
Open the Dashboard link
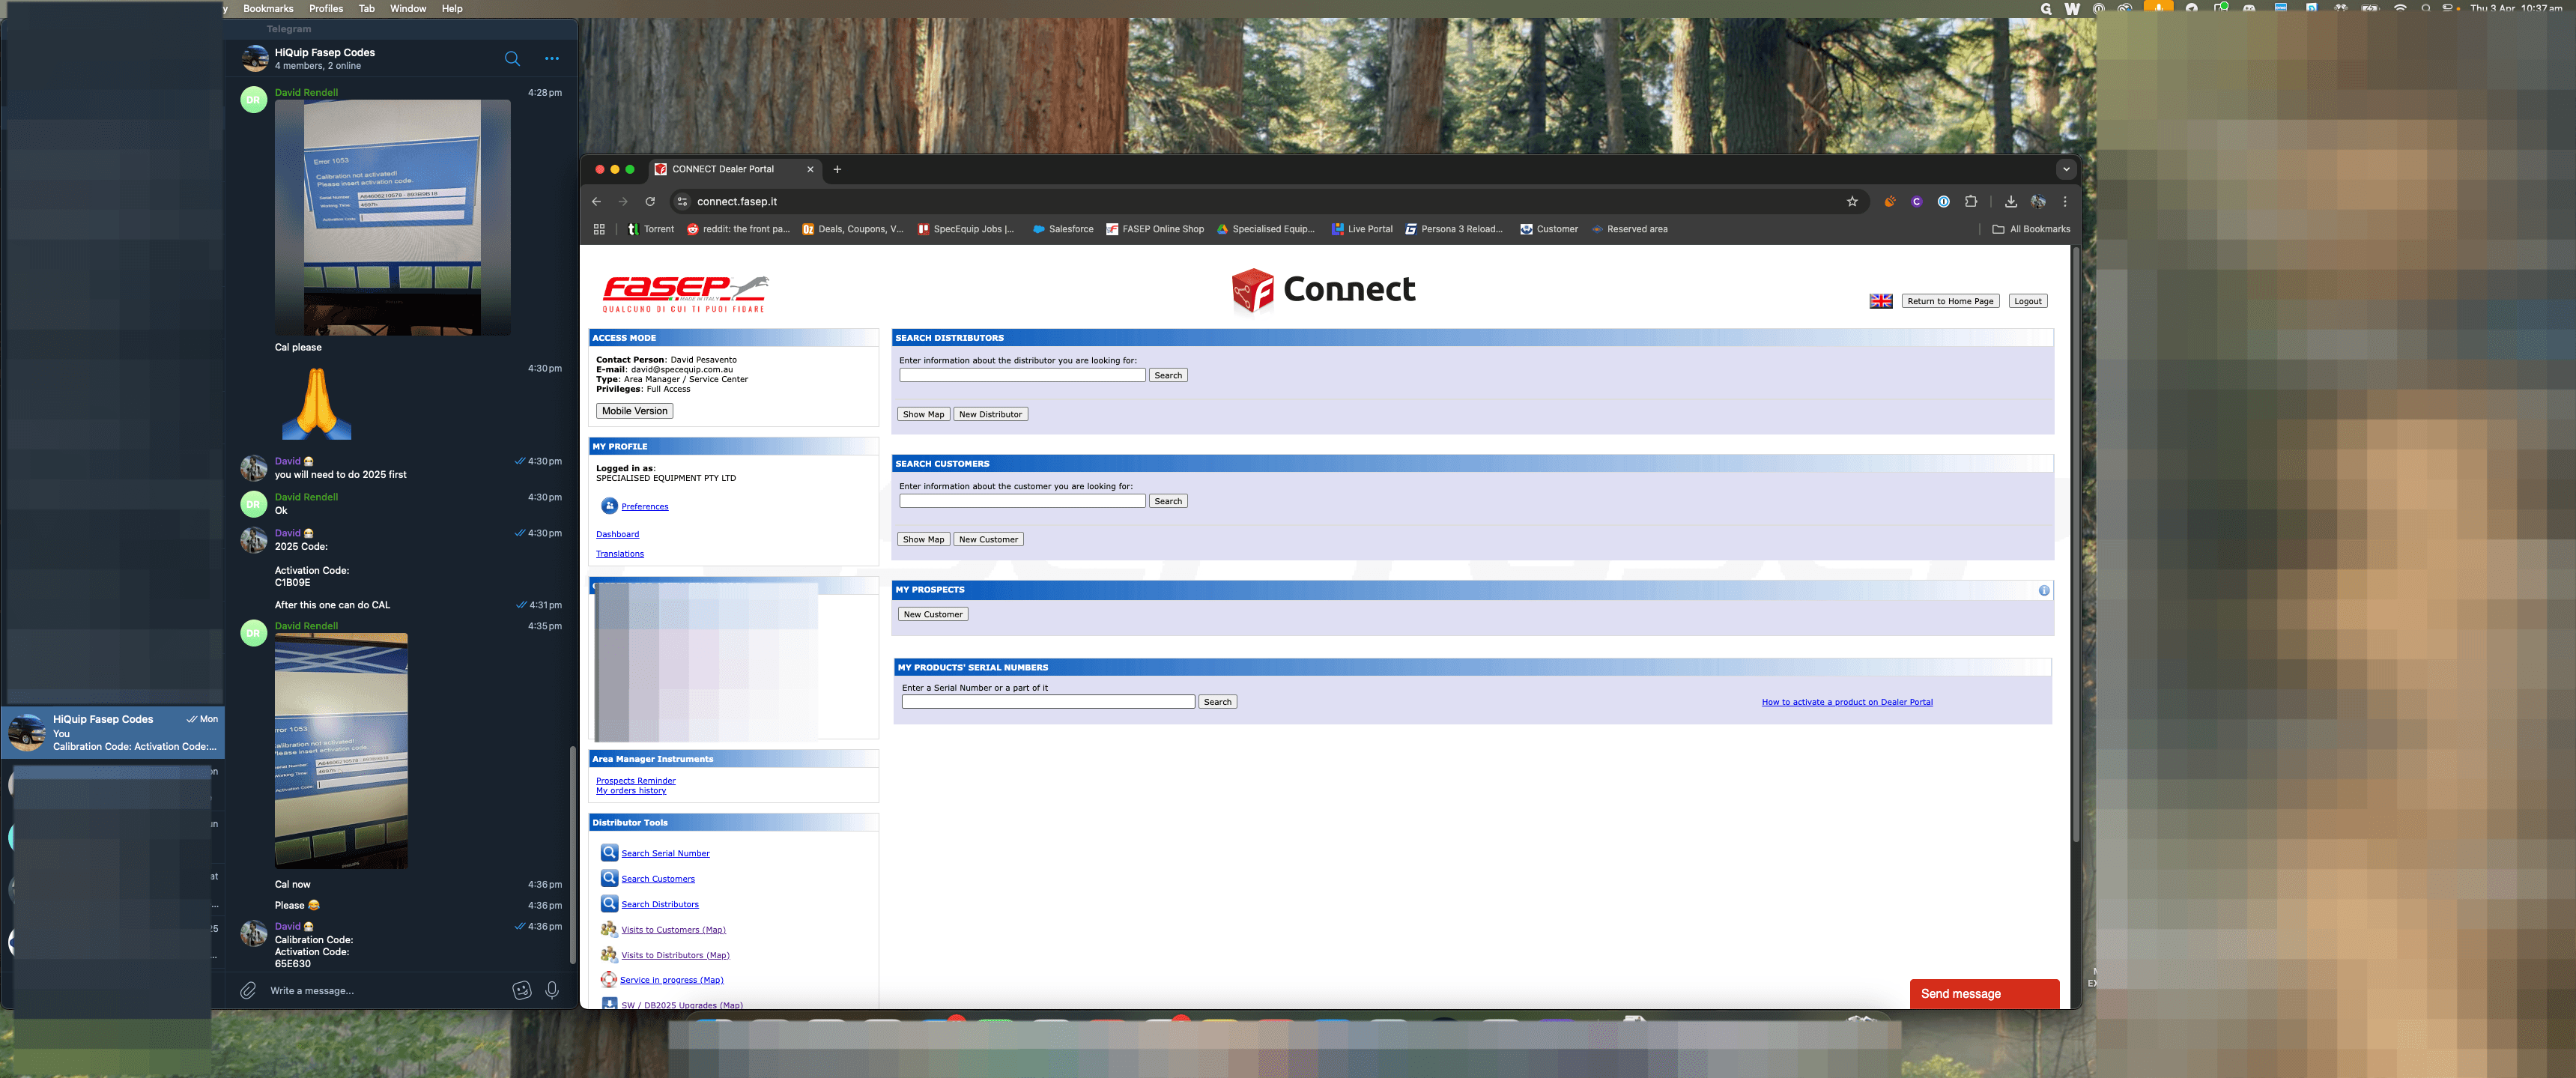pyautogui.click(x=617, y=534)
